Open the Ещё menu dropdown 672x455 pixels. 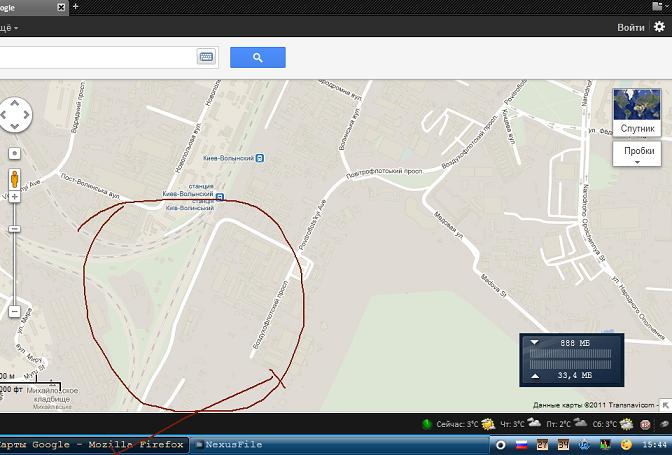[x=9, y=28]
